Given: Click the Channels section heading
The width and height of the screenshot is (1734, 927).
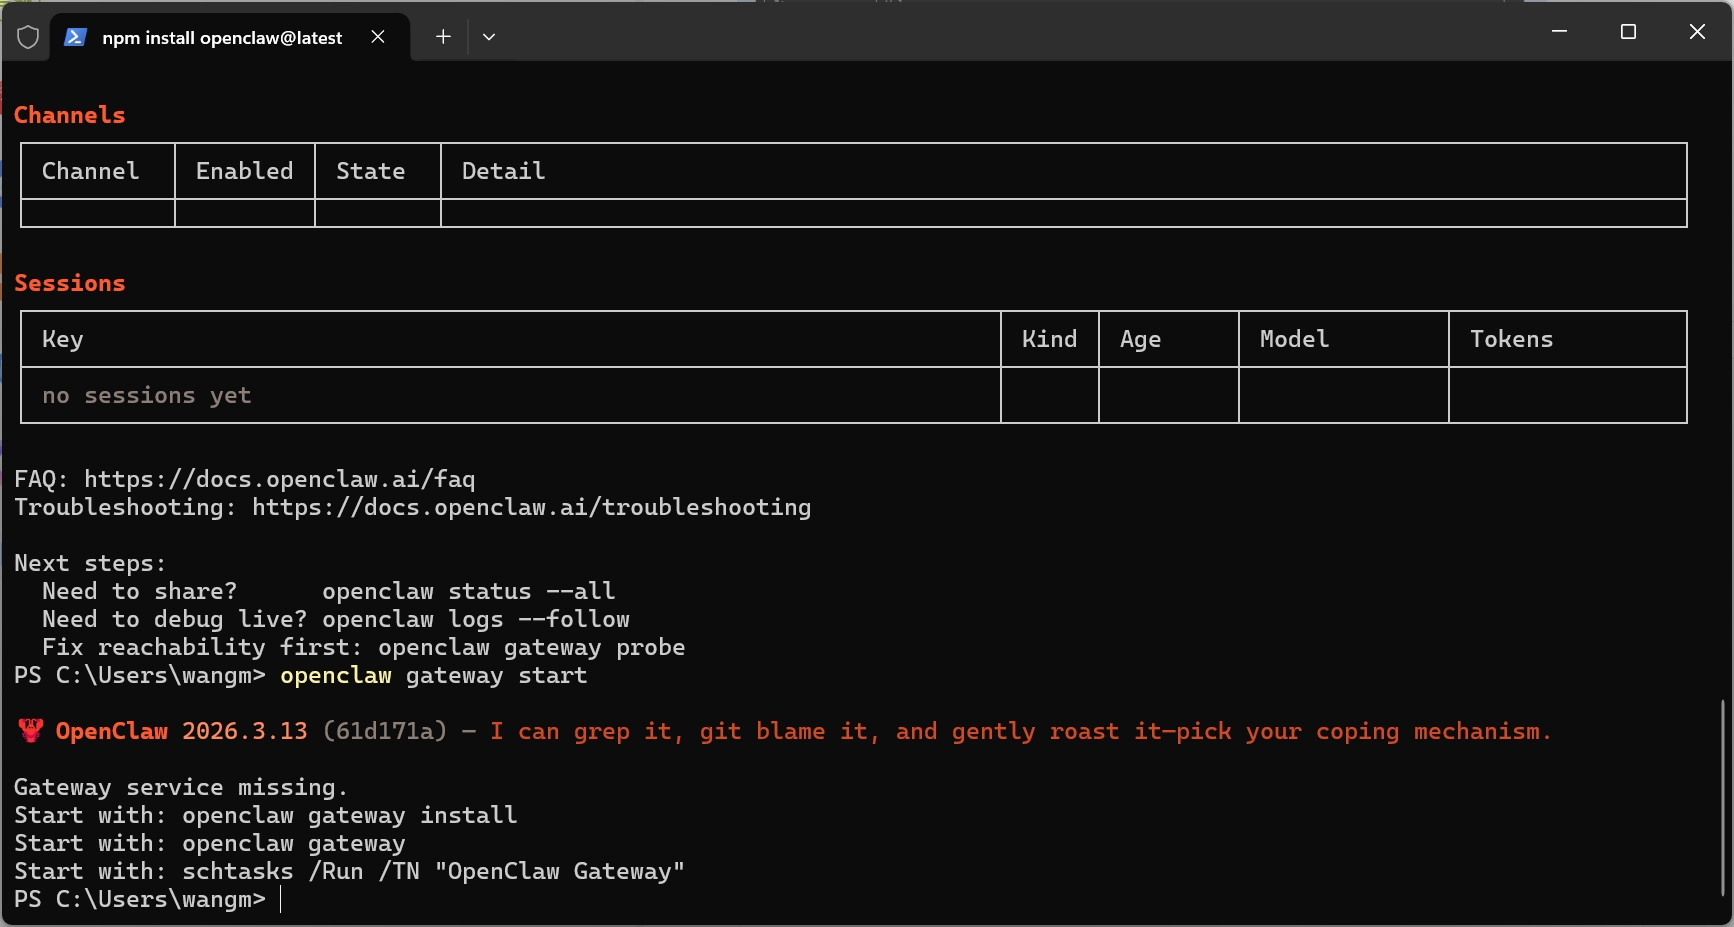Looking at the screenshot, I should coord(70,115).
